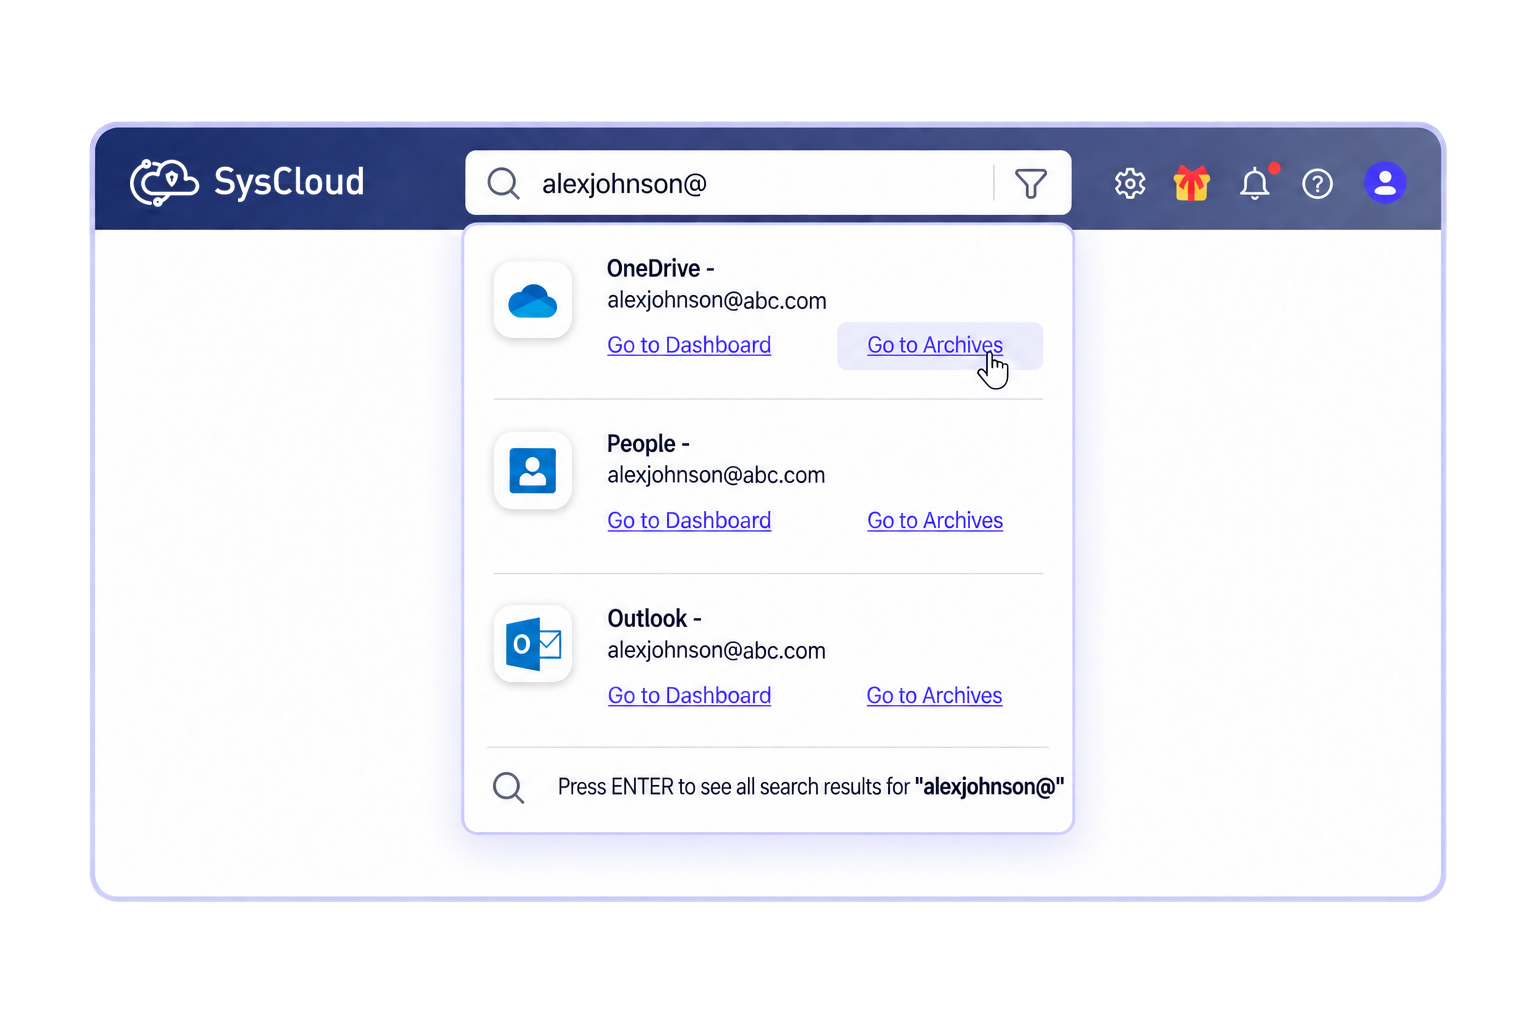Open help question mark icon
The image size is (1536, 1024).
(1318, 184)
